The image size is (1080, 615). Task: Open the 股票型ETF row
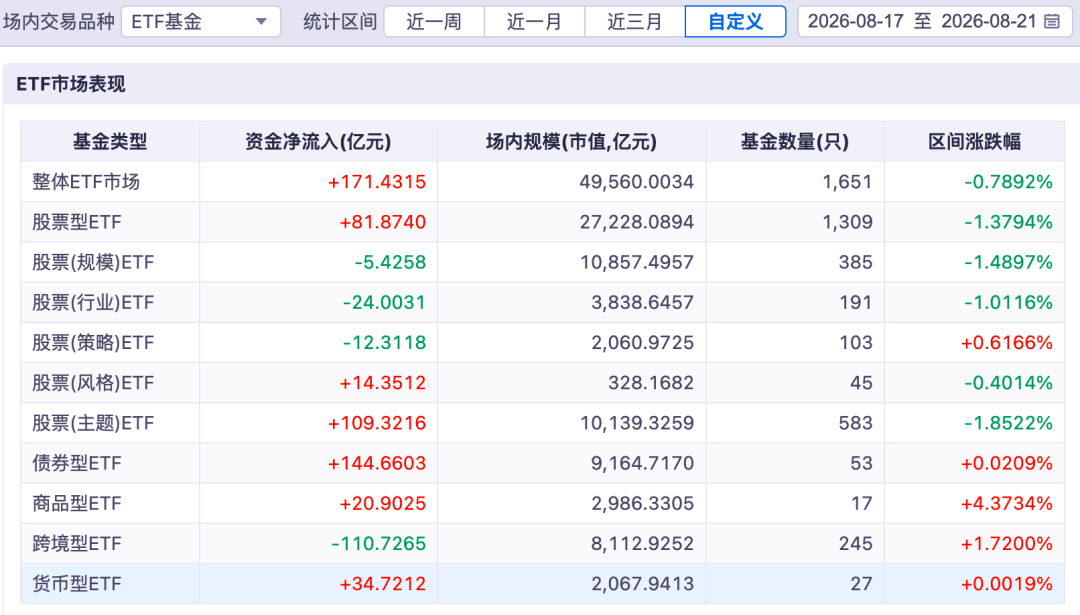coord(543,222)
